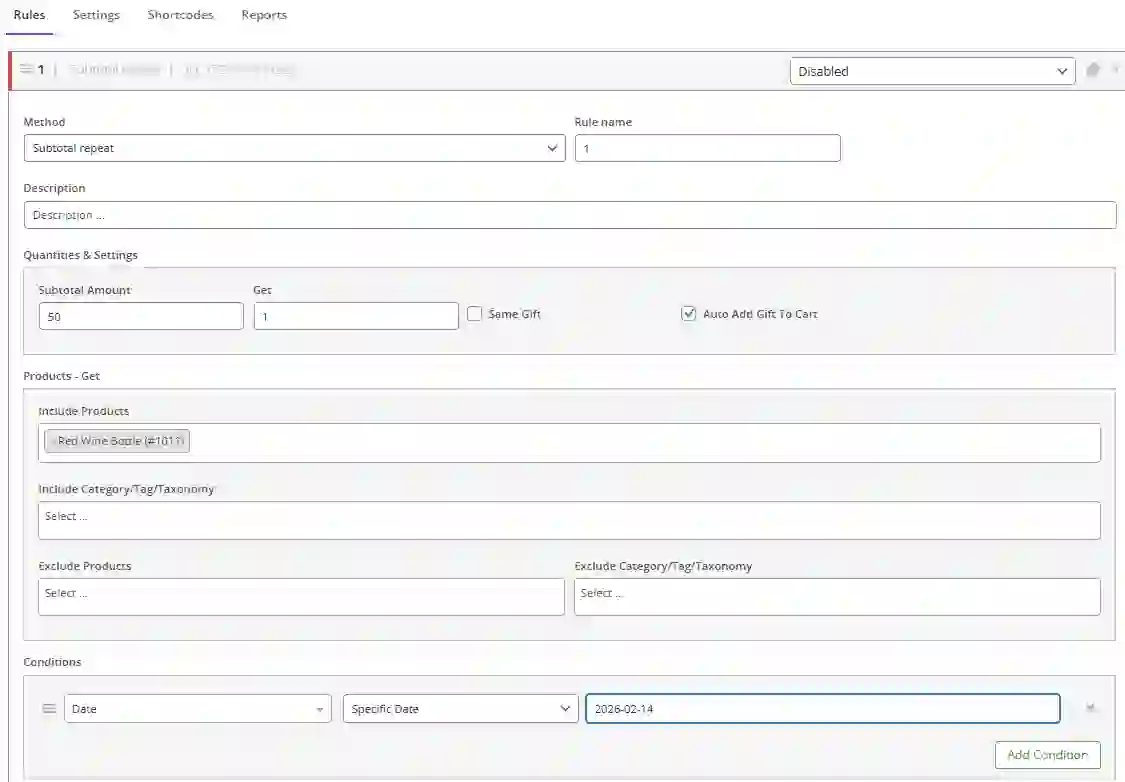Remove the Red Wine Bottle (#1011) product chip
Viewport: 1125px width, 782px height.
coord(53,440)
